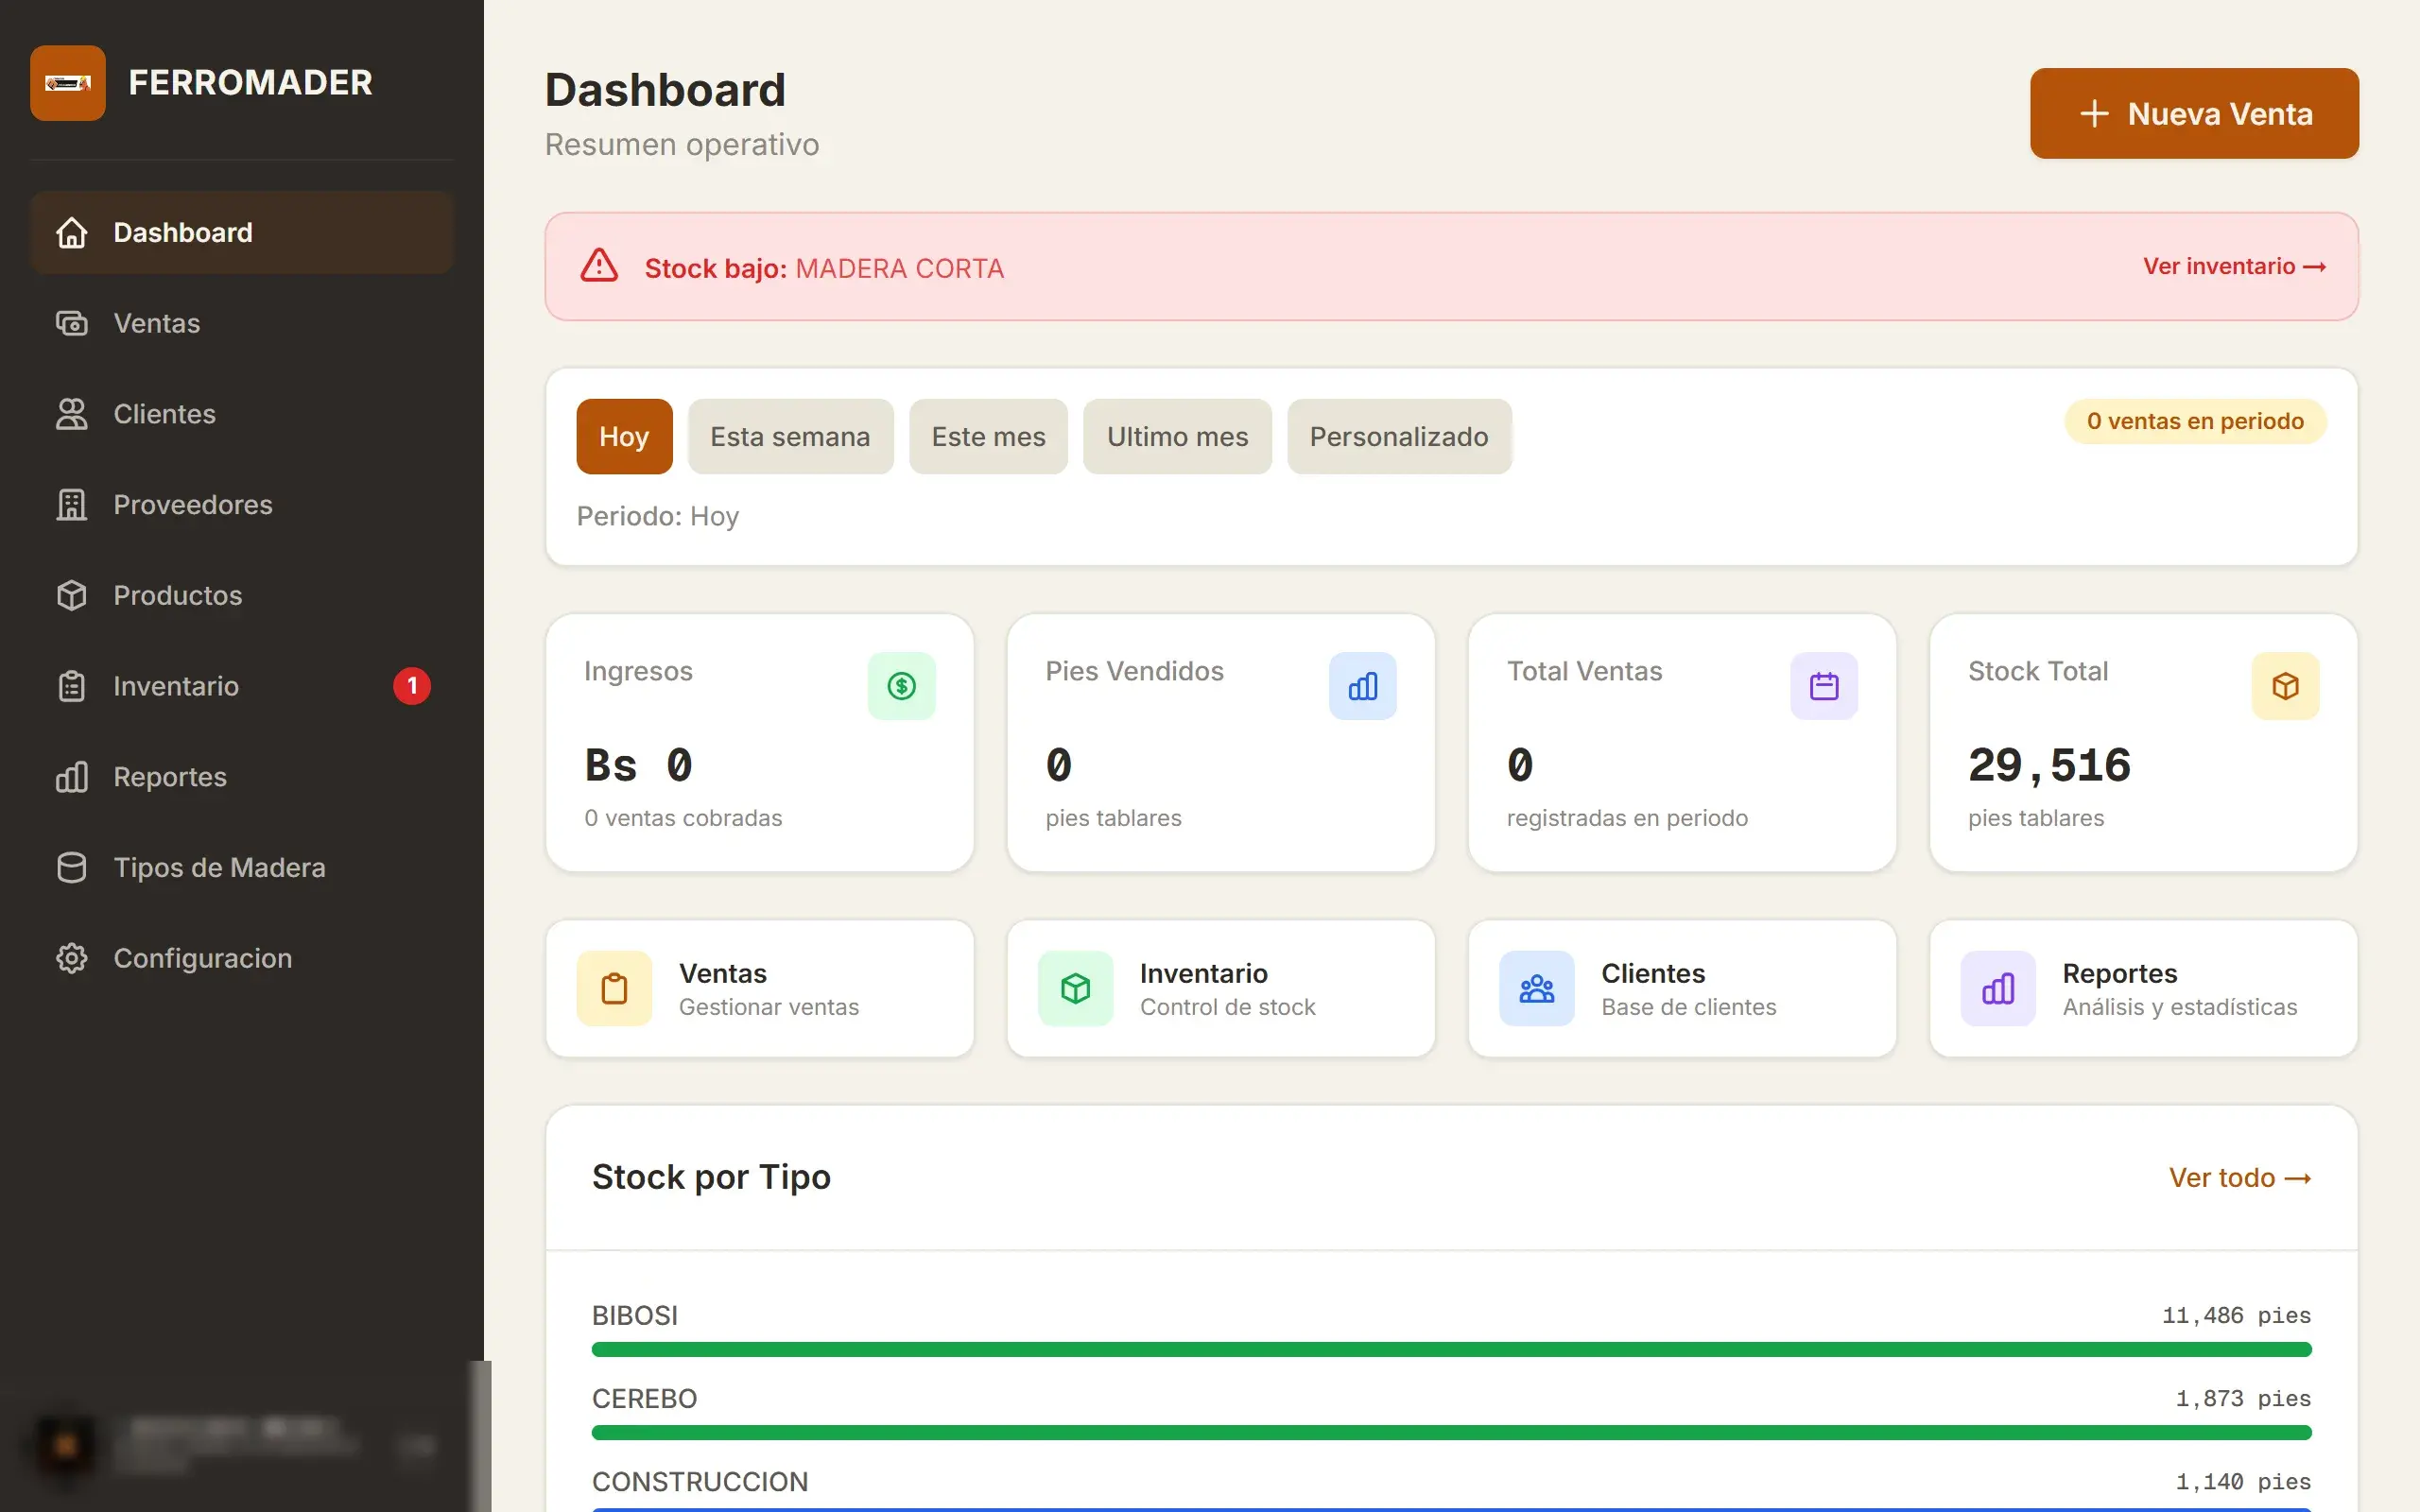Image resolution: width=2420 pixels, height=1512 pixels.
Task: Open the Inventario Control de stock card
Action: point(1221,989)
